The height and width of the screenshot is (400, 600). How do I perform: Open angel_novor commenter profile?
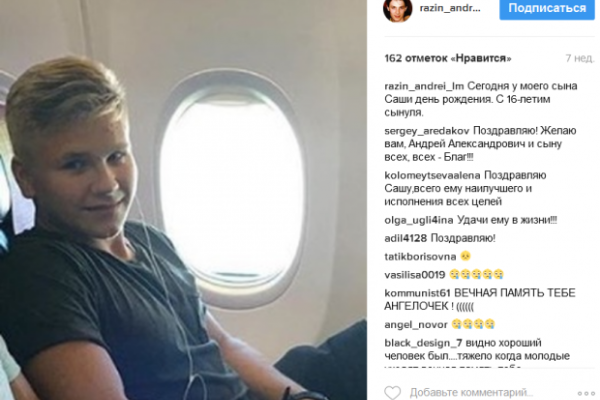pos(416,325)
